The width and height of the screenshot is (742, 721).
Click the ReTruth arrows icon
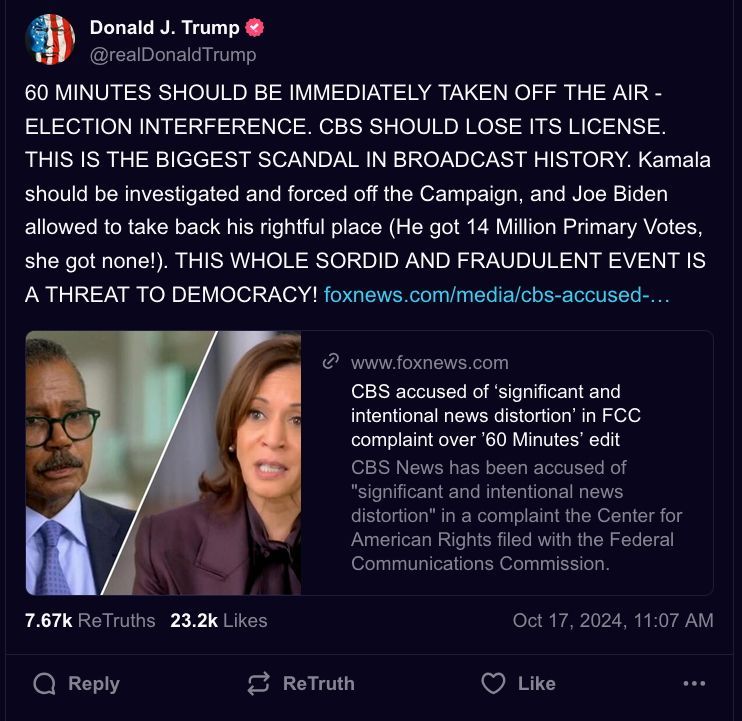pyautogui.click(x=259, y=684)
